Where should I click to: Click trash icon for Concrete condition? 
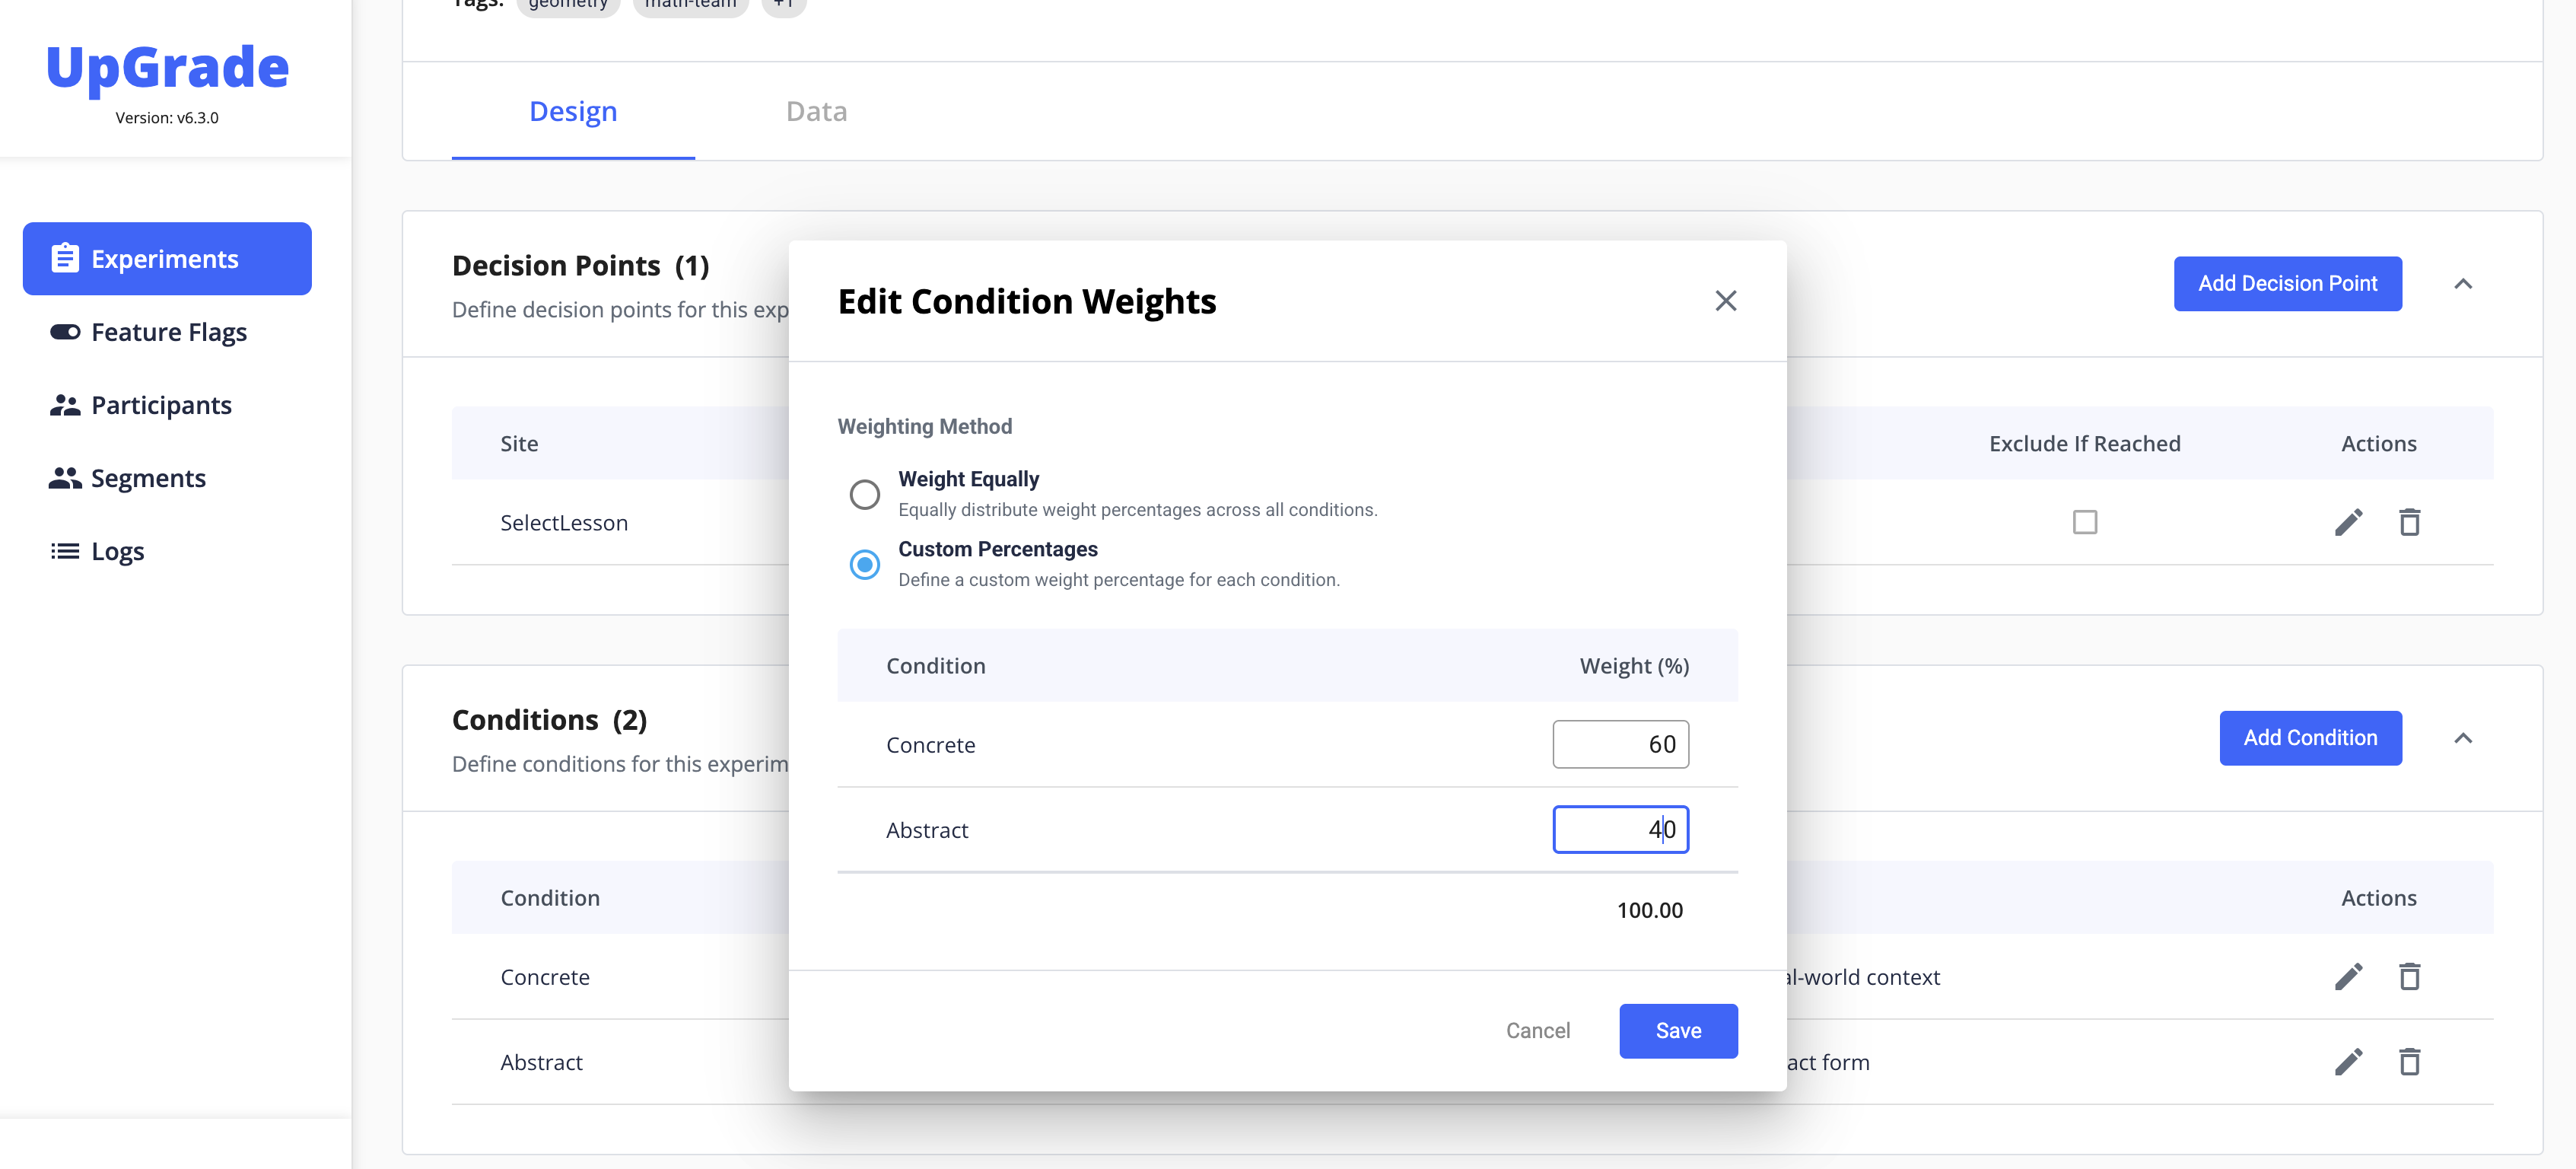coord(2409,976)
